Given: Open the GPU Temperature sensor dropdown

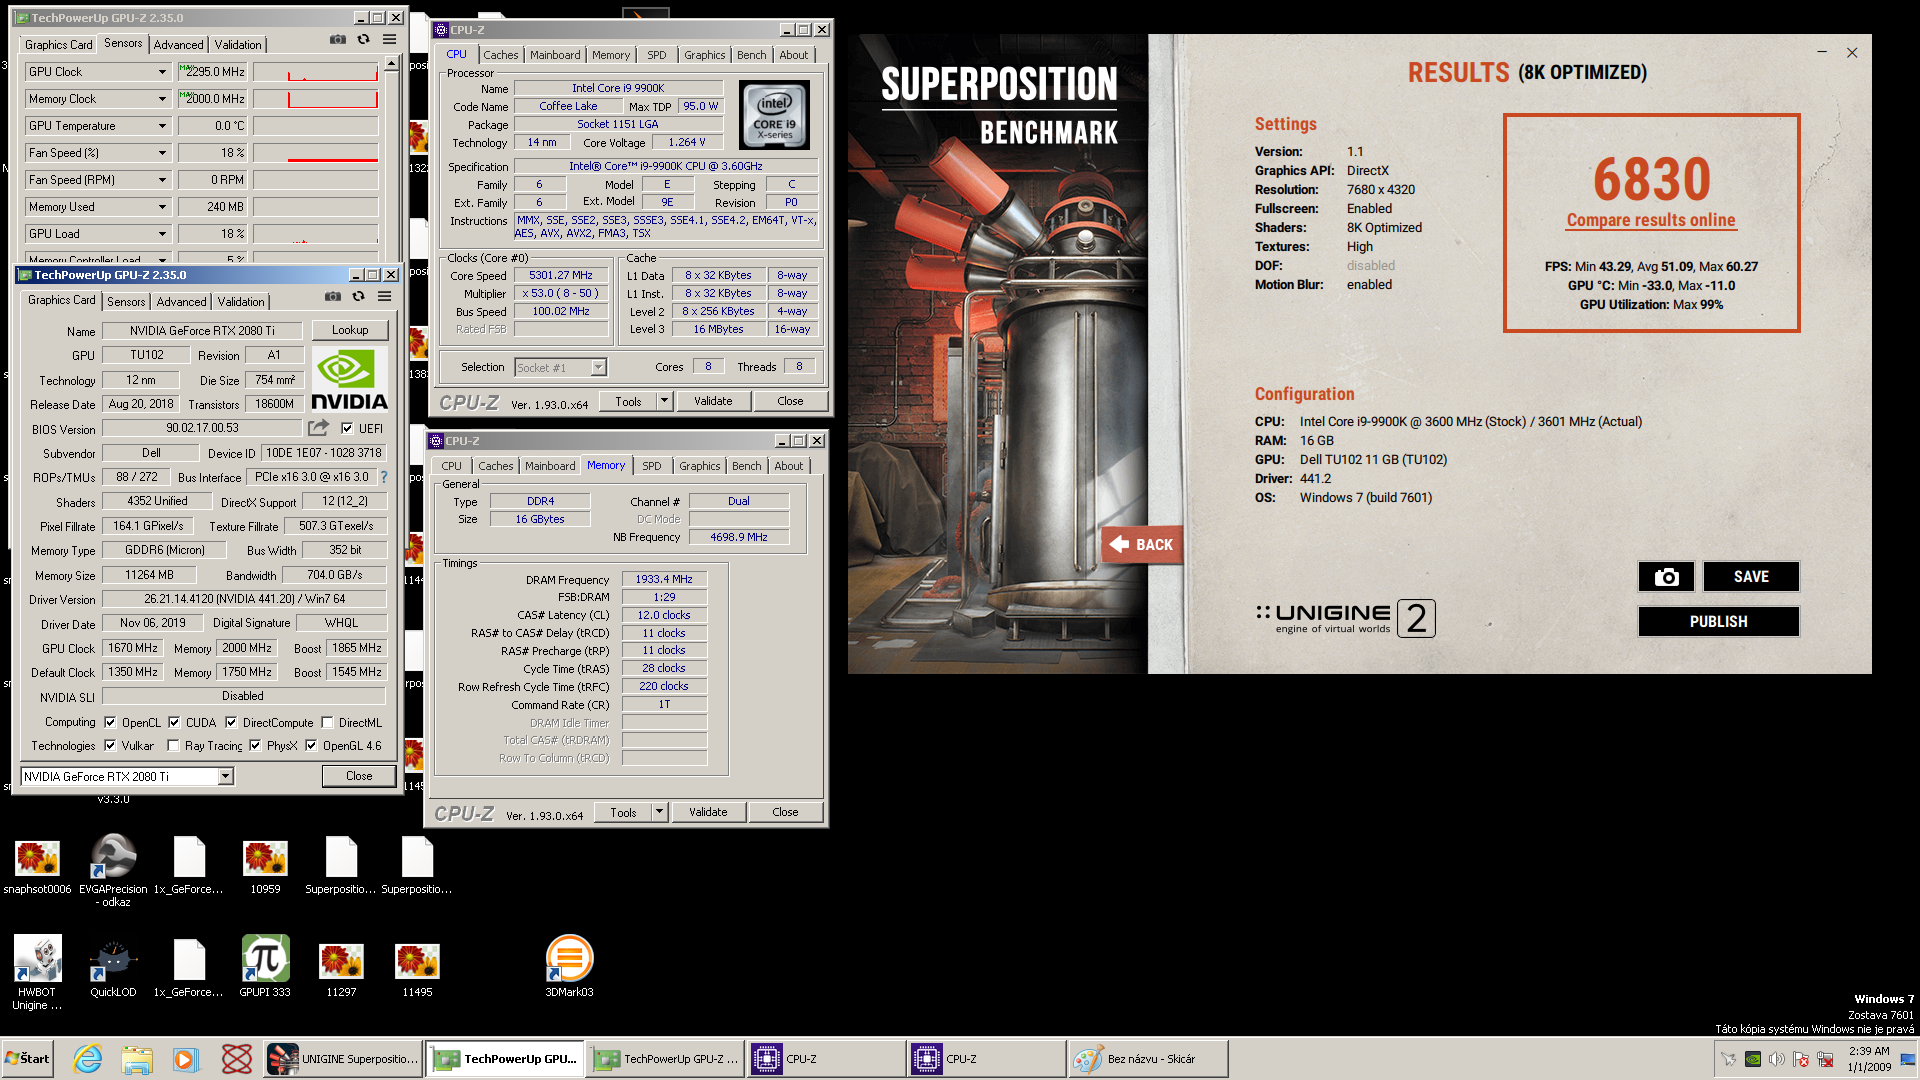Looking at the screenshot, I should pyautogui.click(x=162, y=126).
